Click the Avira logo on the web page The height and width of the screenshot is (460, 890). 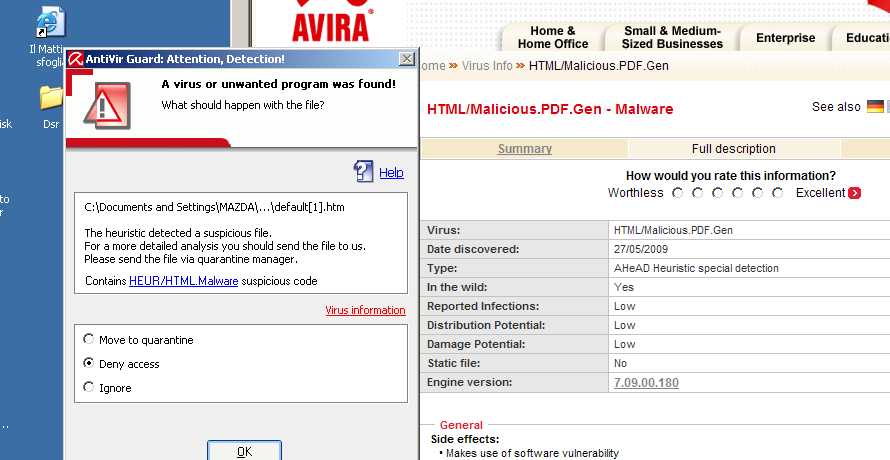(x=331, y=20)
